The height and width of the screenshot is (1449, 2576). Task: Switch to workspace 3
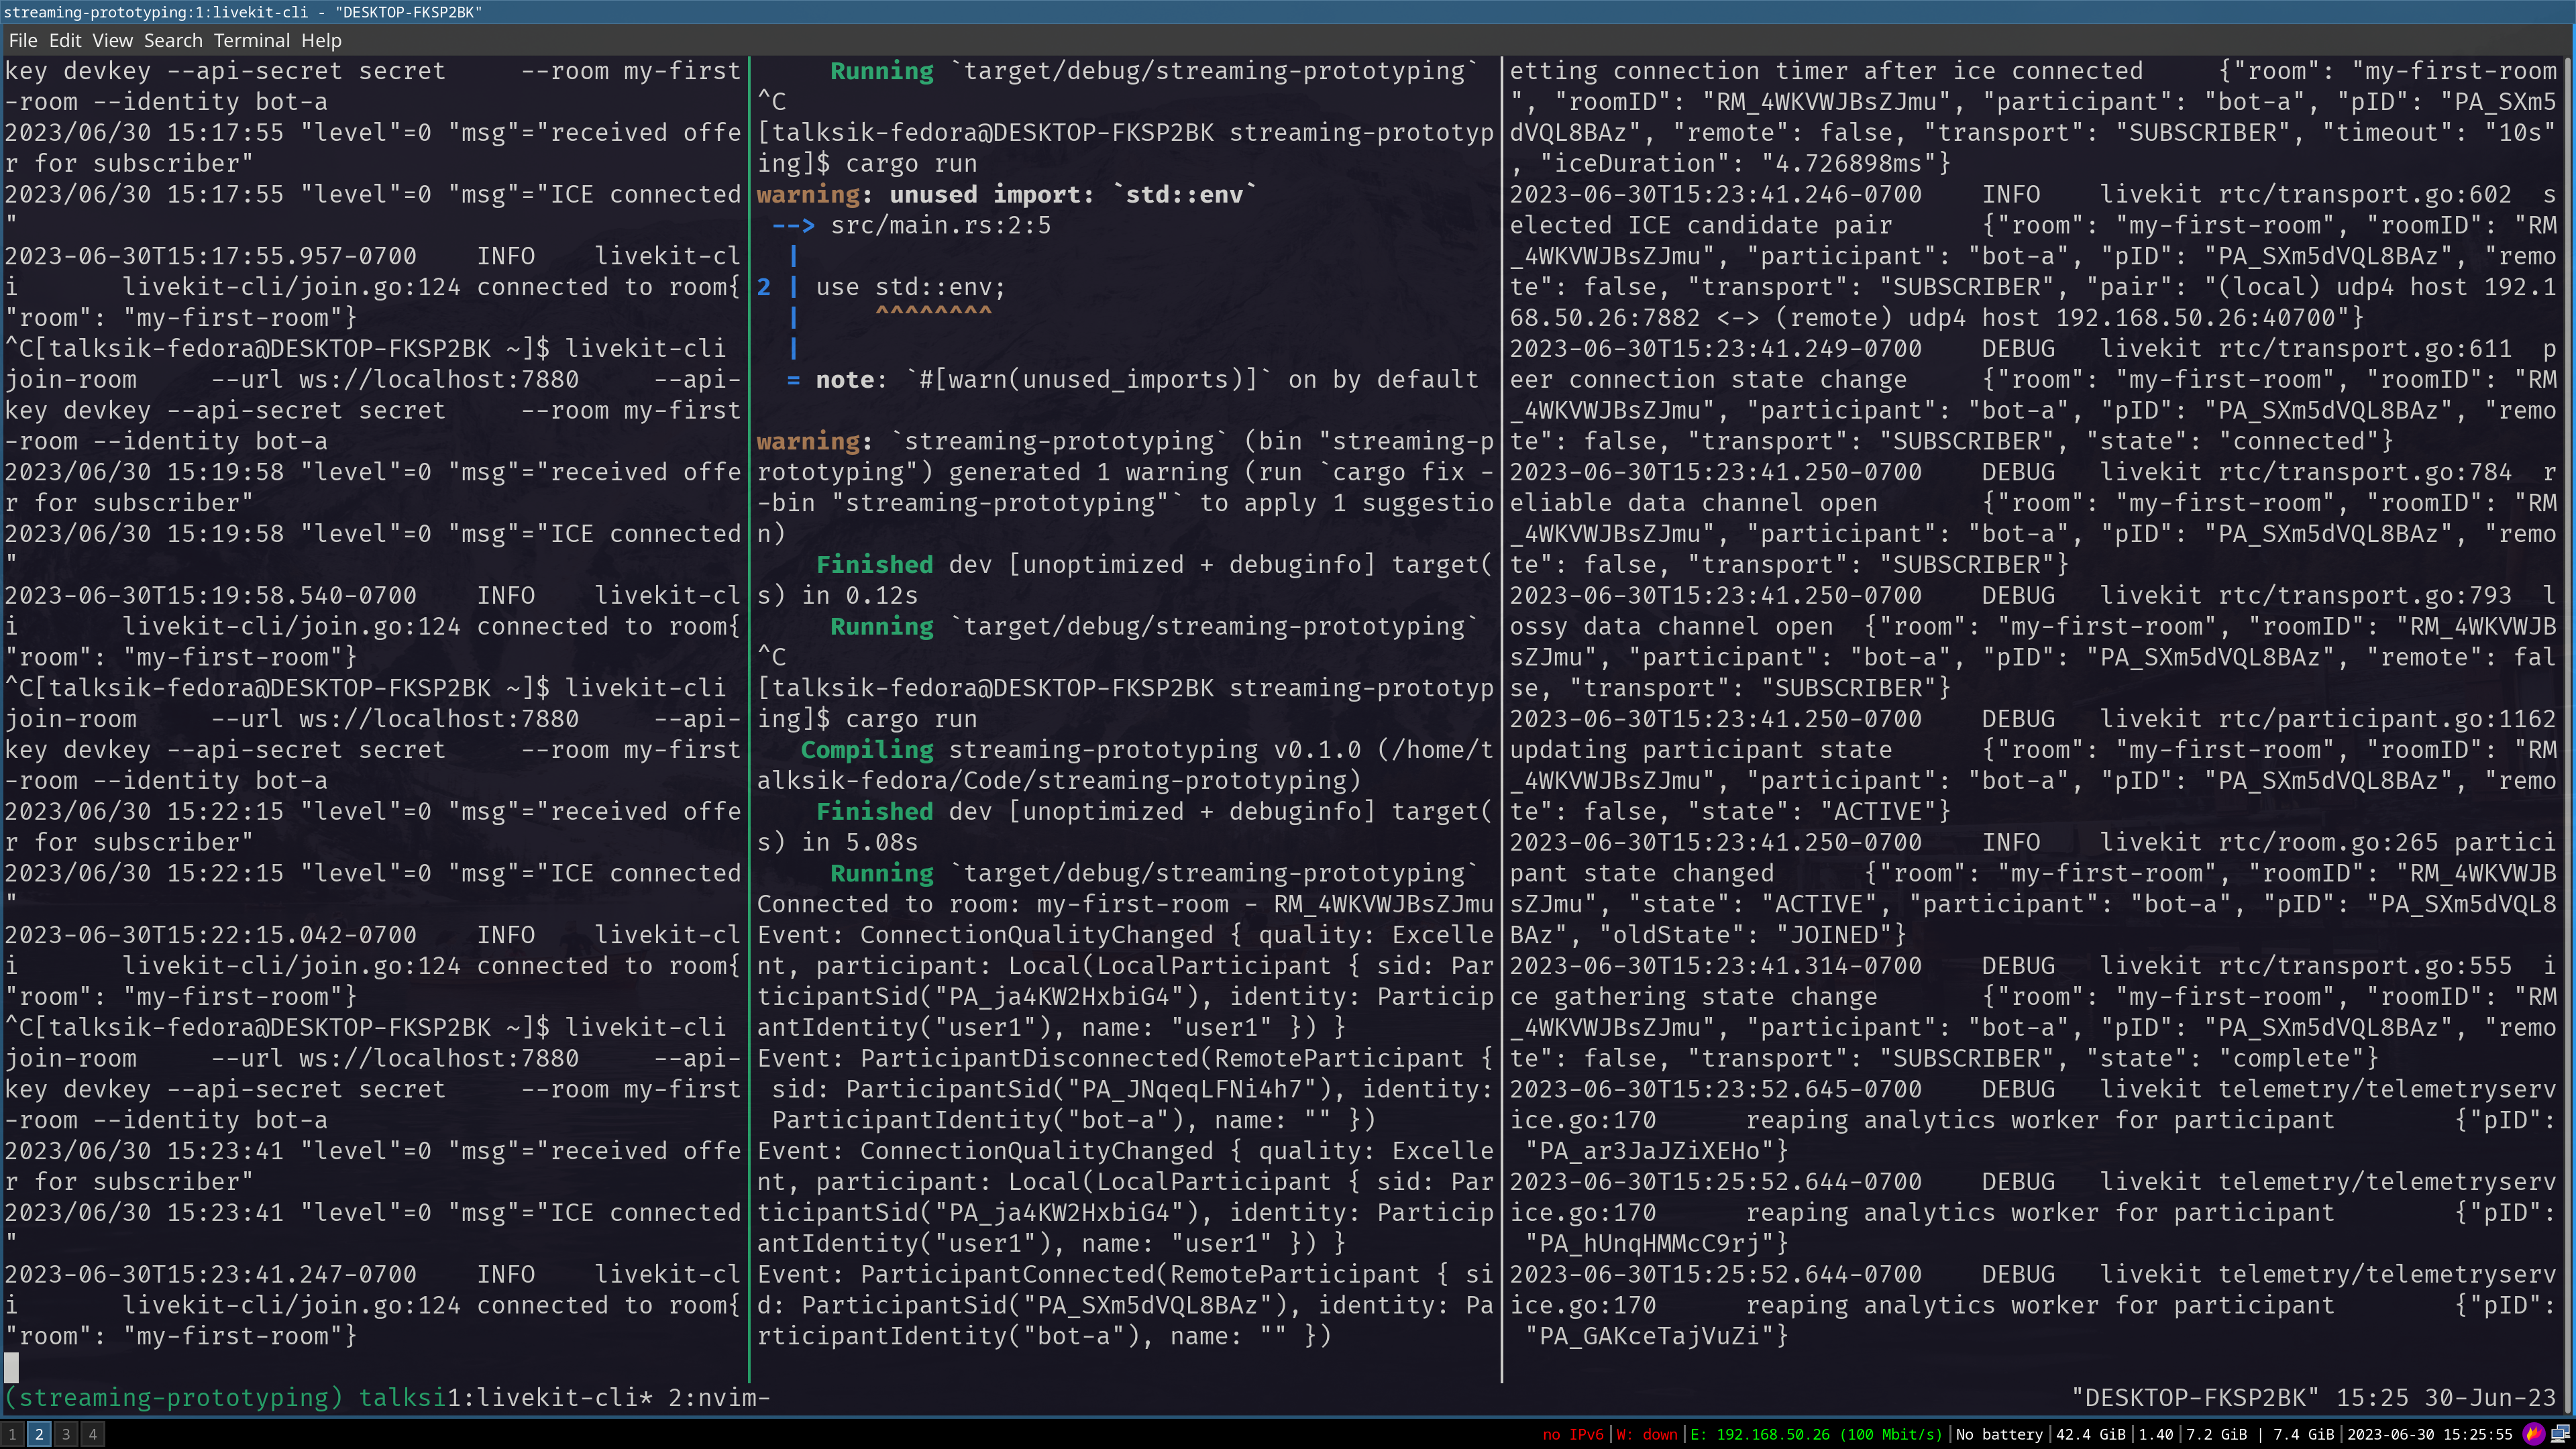click(x=66, y=1434)
